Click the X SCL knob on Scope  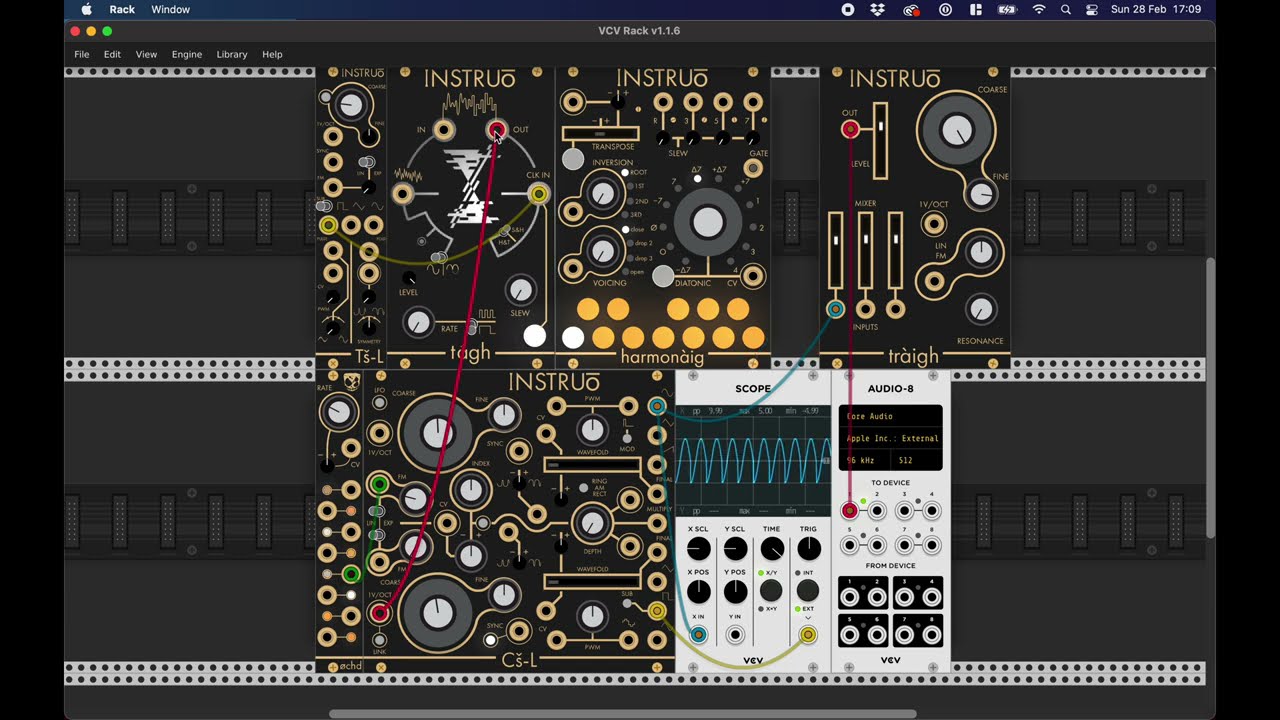(699, 548)
